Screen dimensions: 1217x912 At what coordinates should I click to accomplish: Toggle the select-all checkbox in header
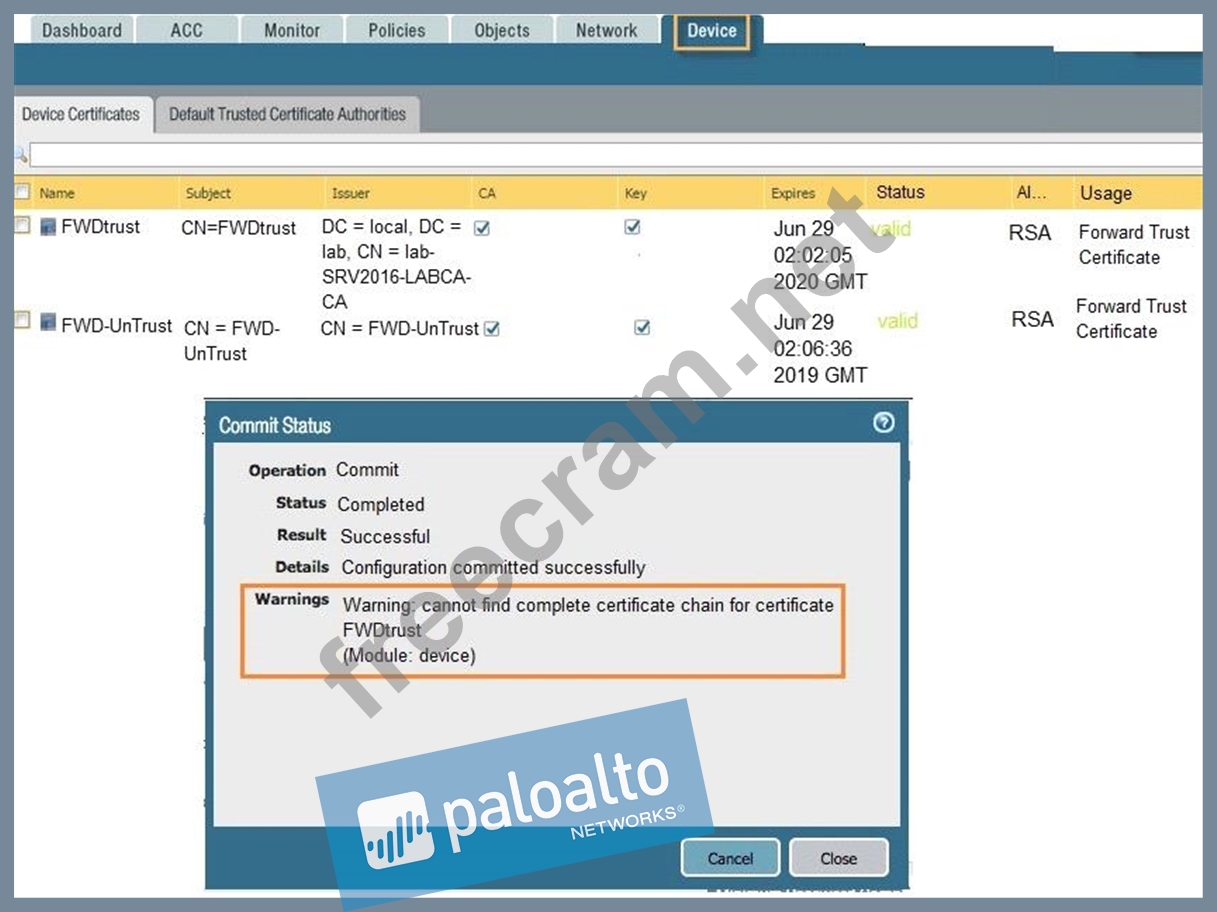[x=22, y=192]
